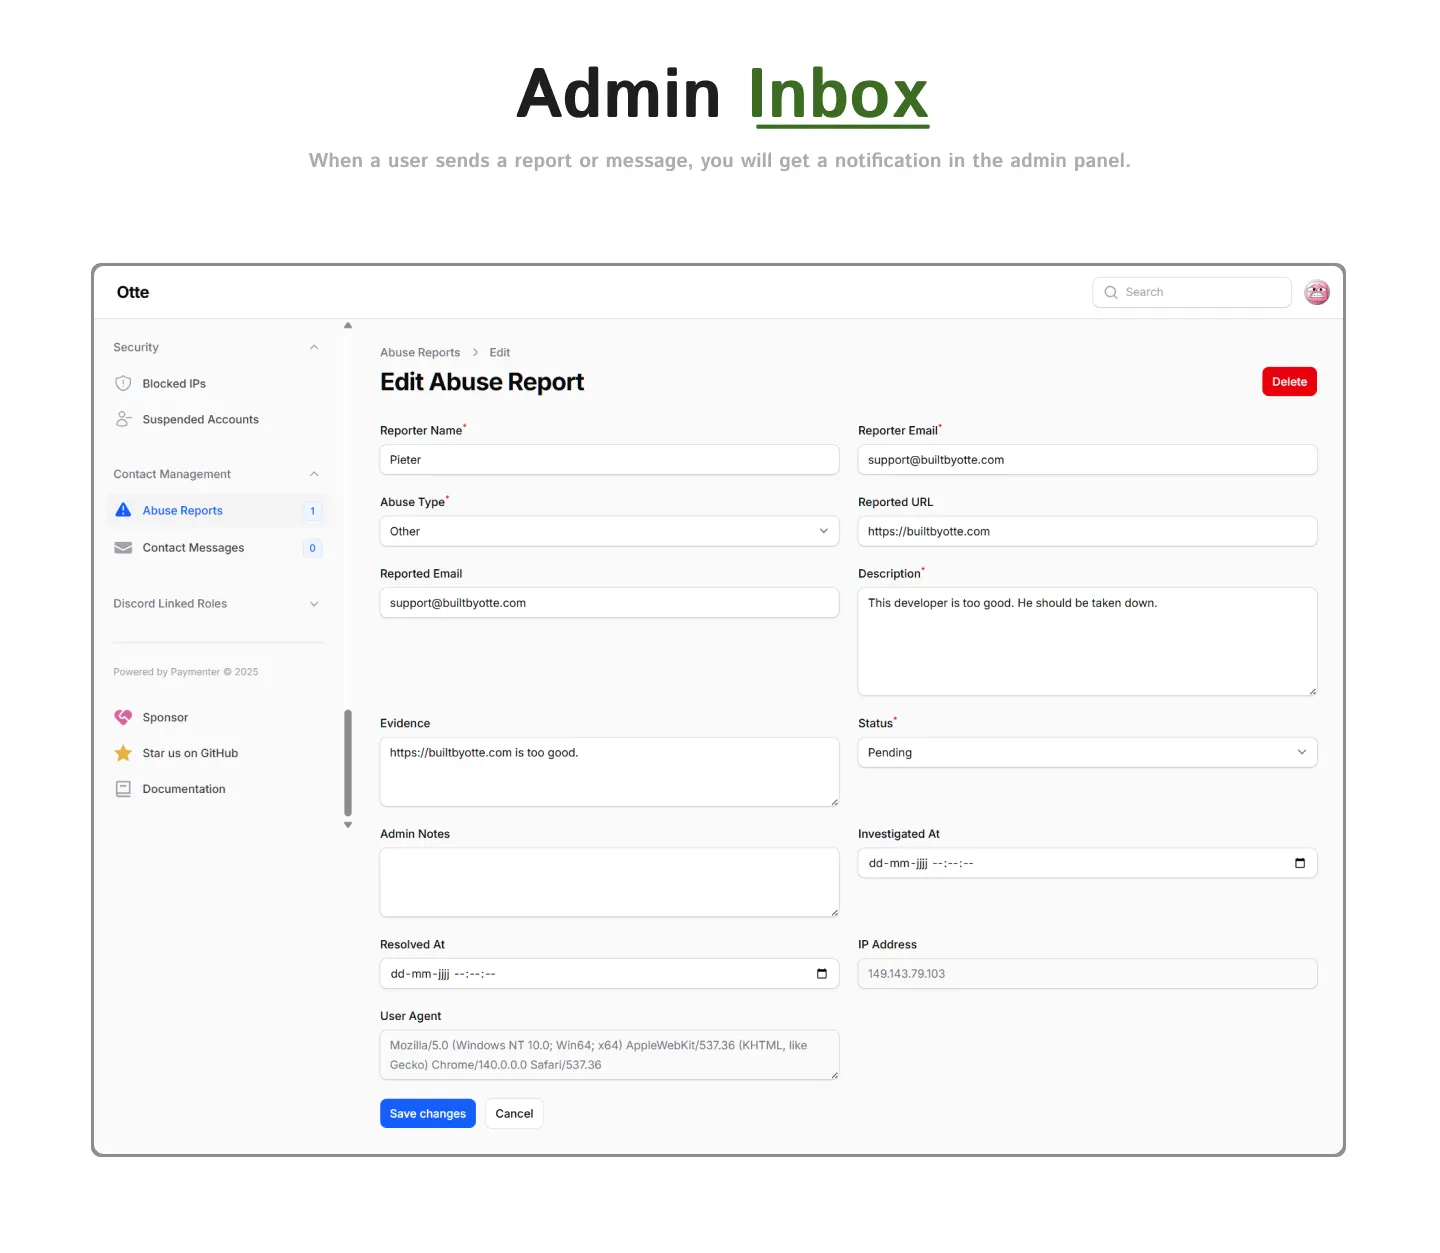Click the Documentation book icon
1440x1253 pixels.
point(123,789)
